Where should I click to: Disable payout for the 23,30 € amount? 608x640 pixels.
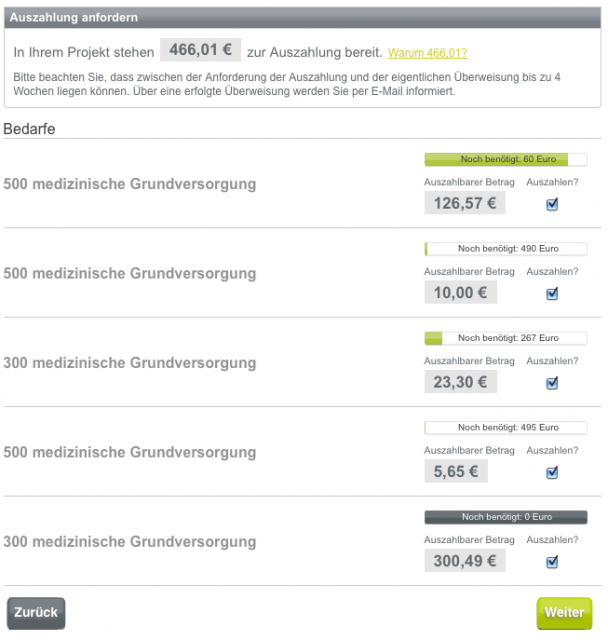[x=552, y=383]
